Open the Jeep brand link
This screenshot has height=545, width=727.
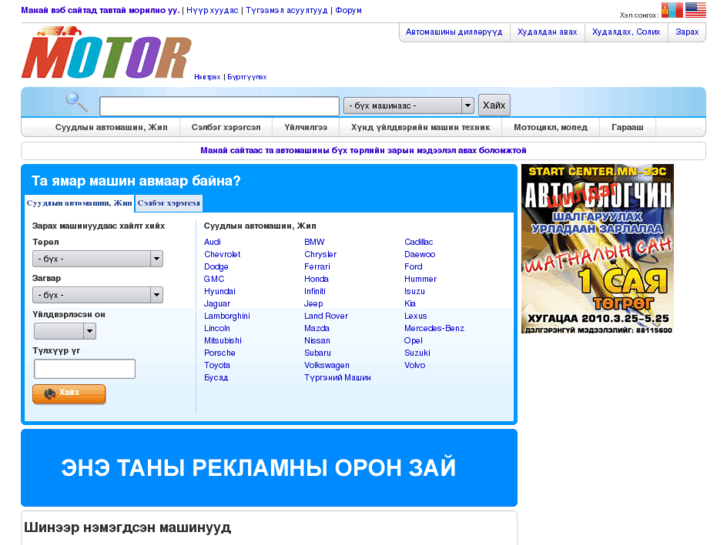pyautogui.click(x=313, y=304)
